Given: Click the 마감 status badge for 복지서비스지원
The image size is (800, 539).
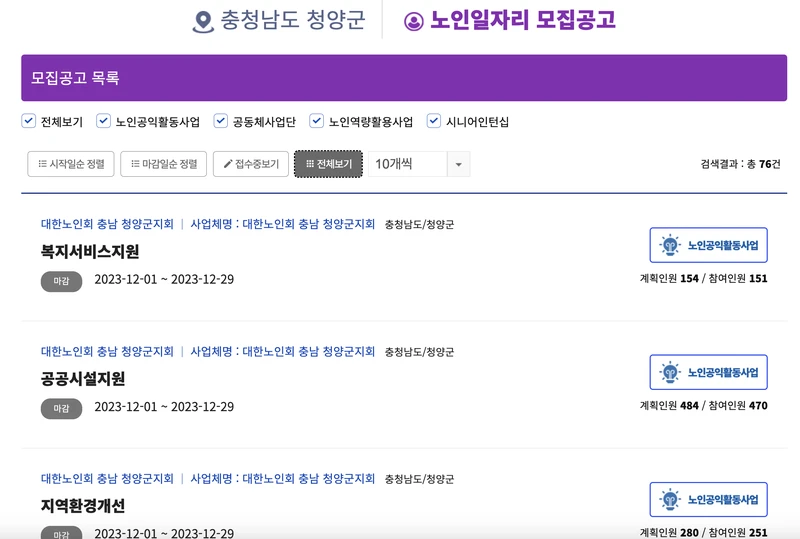Looking at the screenshot, I should [61, 281].
